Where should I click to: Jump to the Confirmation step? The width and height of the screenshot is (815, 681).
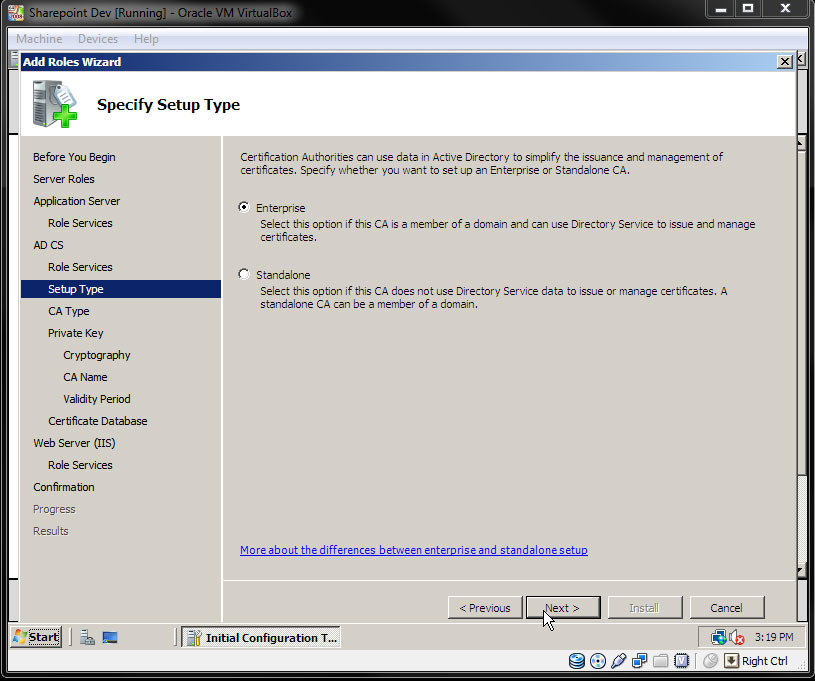(64, 487)
